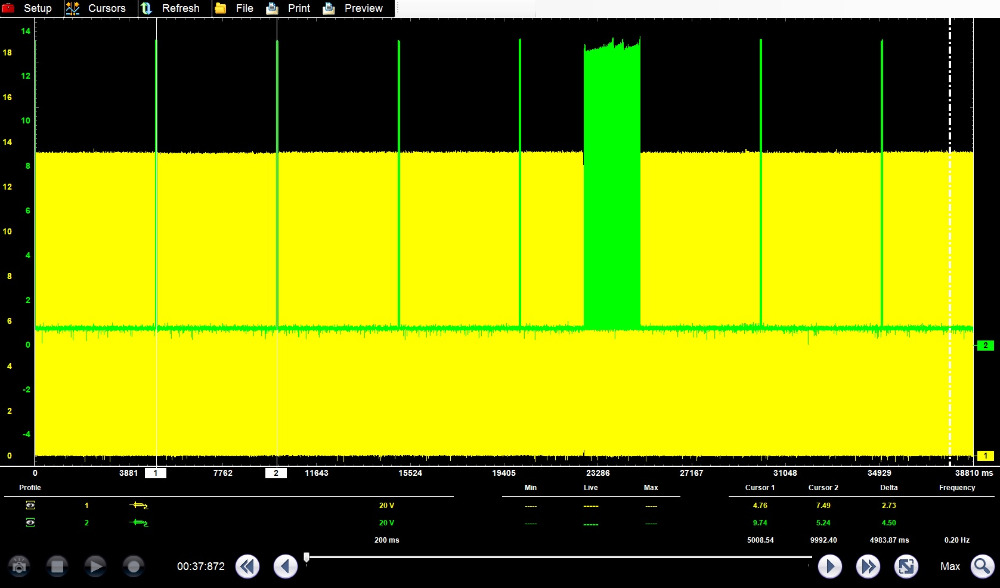
Task: Click the Max zoom label
Action: click(x=950, y=566)
